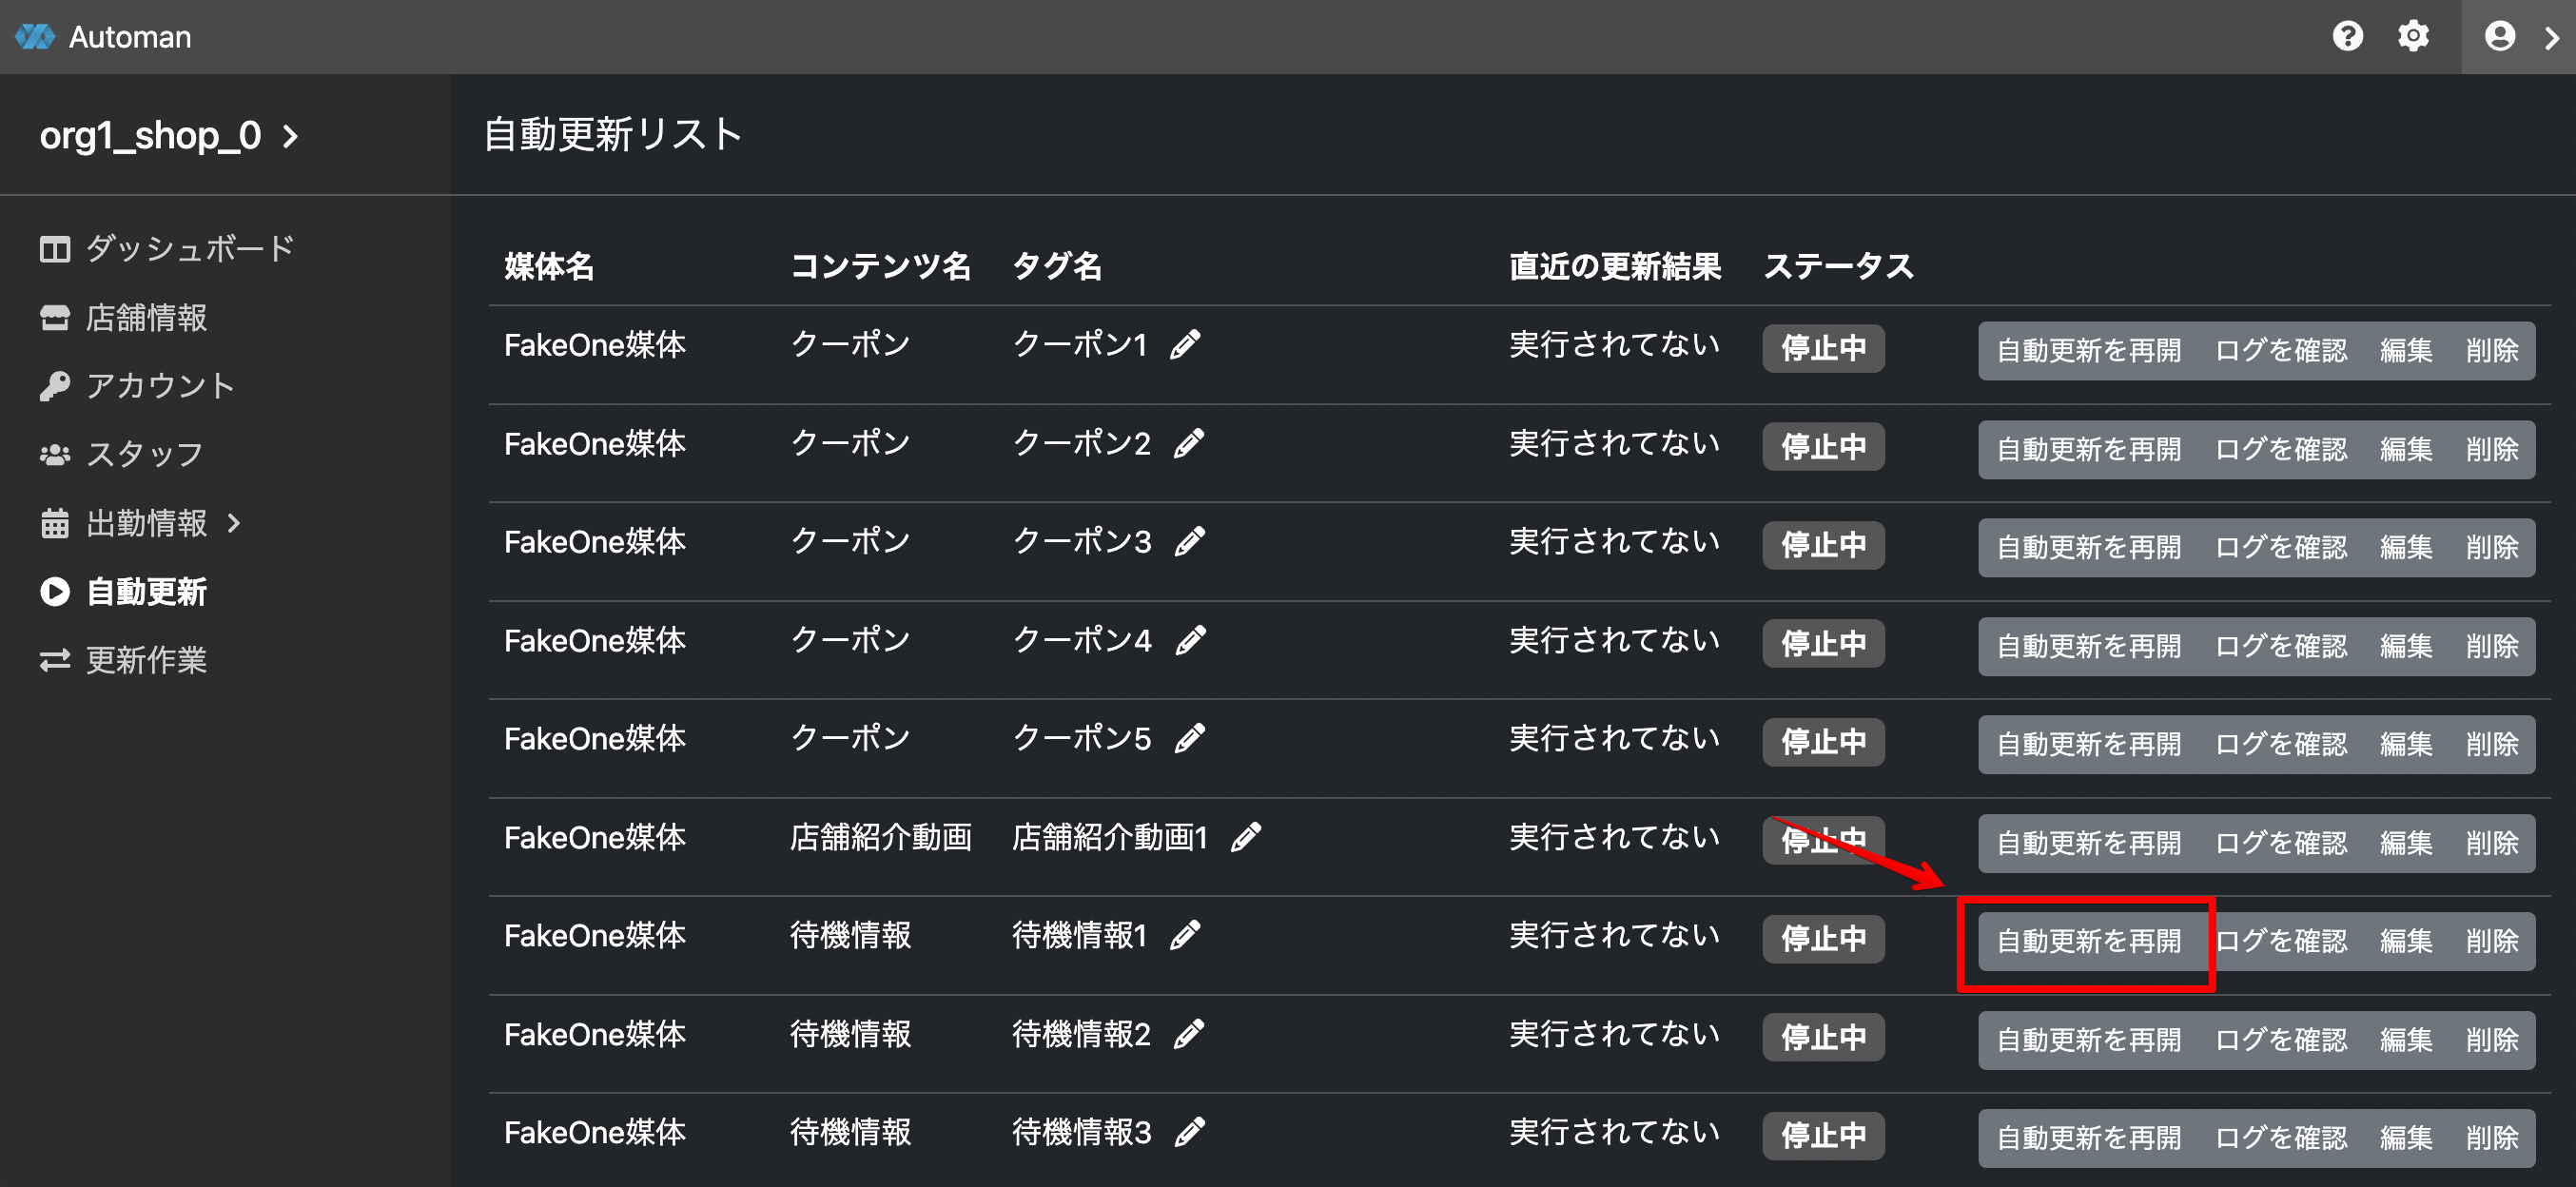
Task: Click 削除 on the クーポン5 row
Action: [2491, 744]
